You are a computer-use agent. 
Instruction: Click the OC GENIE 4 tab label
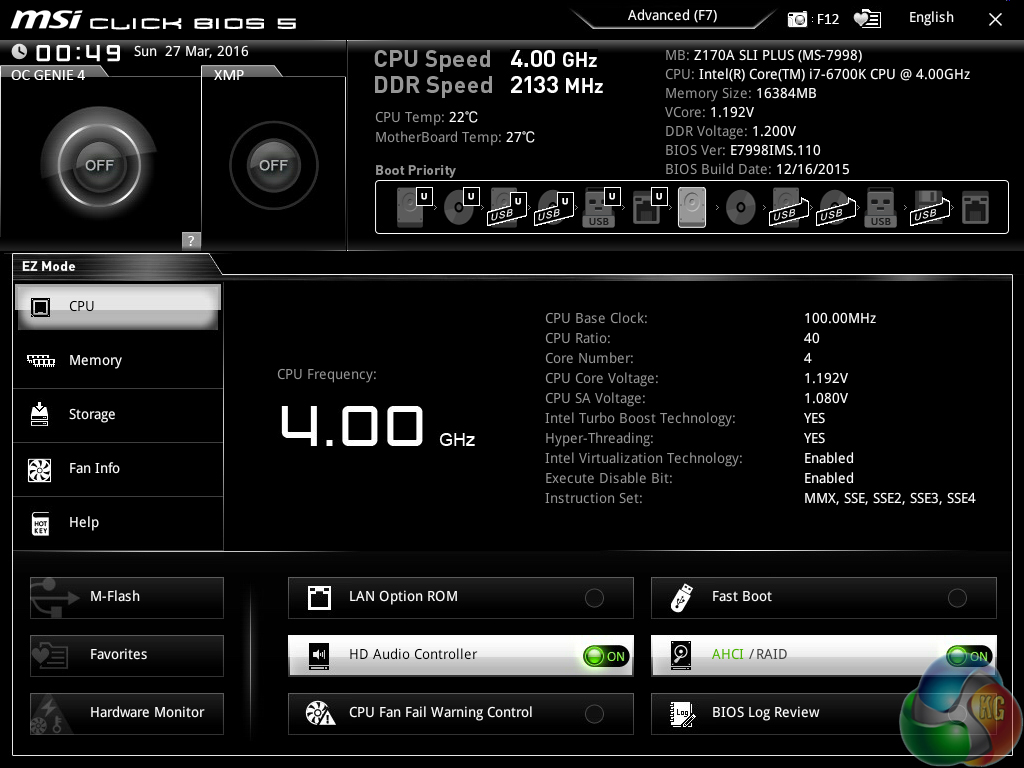48,75
